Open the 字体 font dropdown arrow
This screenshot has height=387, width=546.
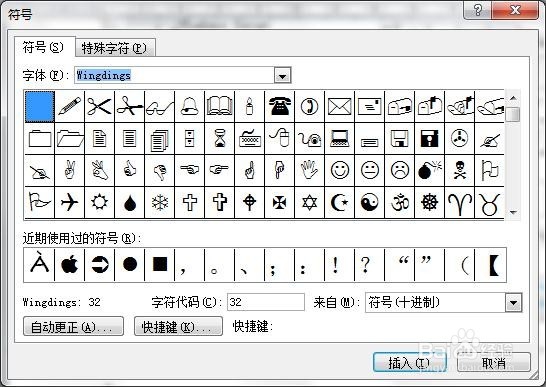(282, 75)
